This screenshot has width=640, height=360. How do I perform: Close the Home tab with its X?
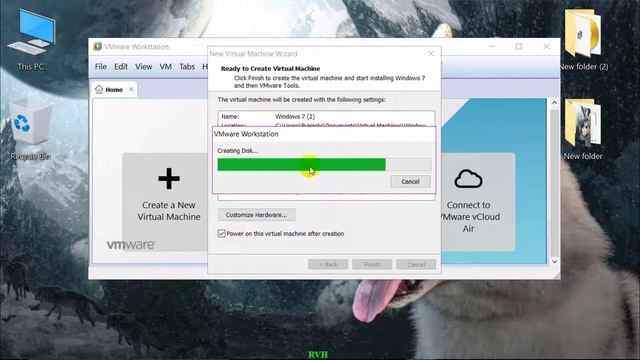(131, 89)
